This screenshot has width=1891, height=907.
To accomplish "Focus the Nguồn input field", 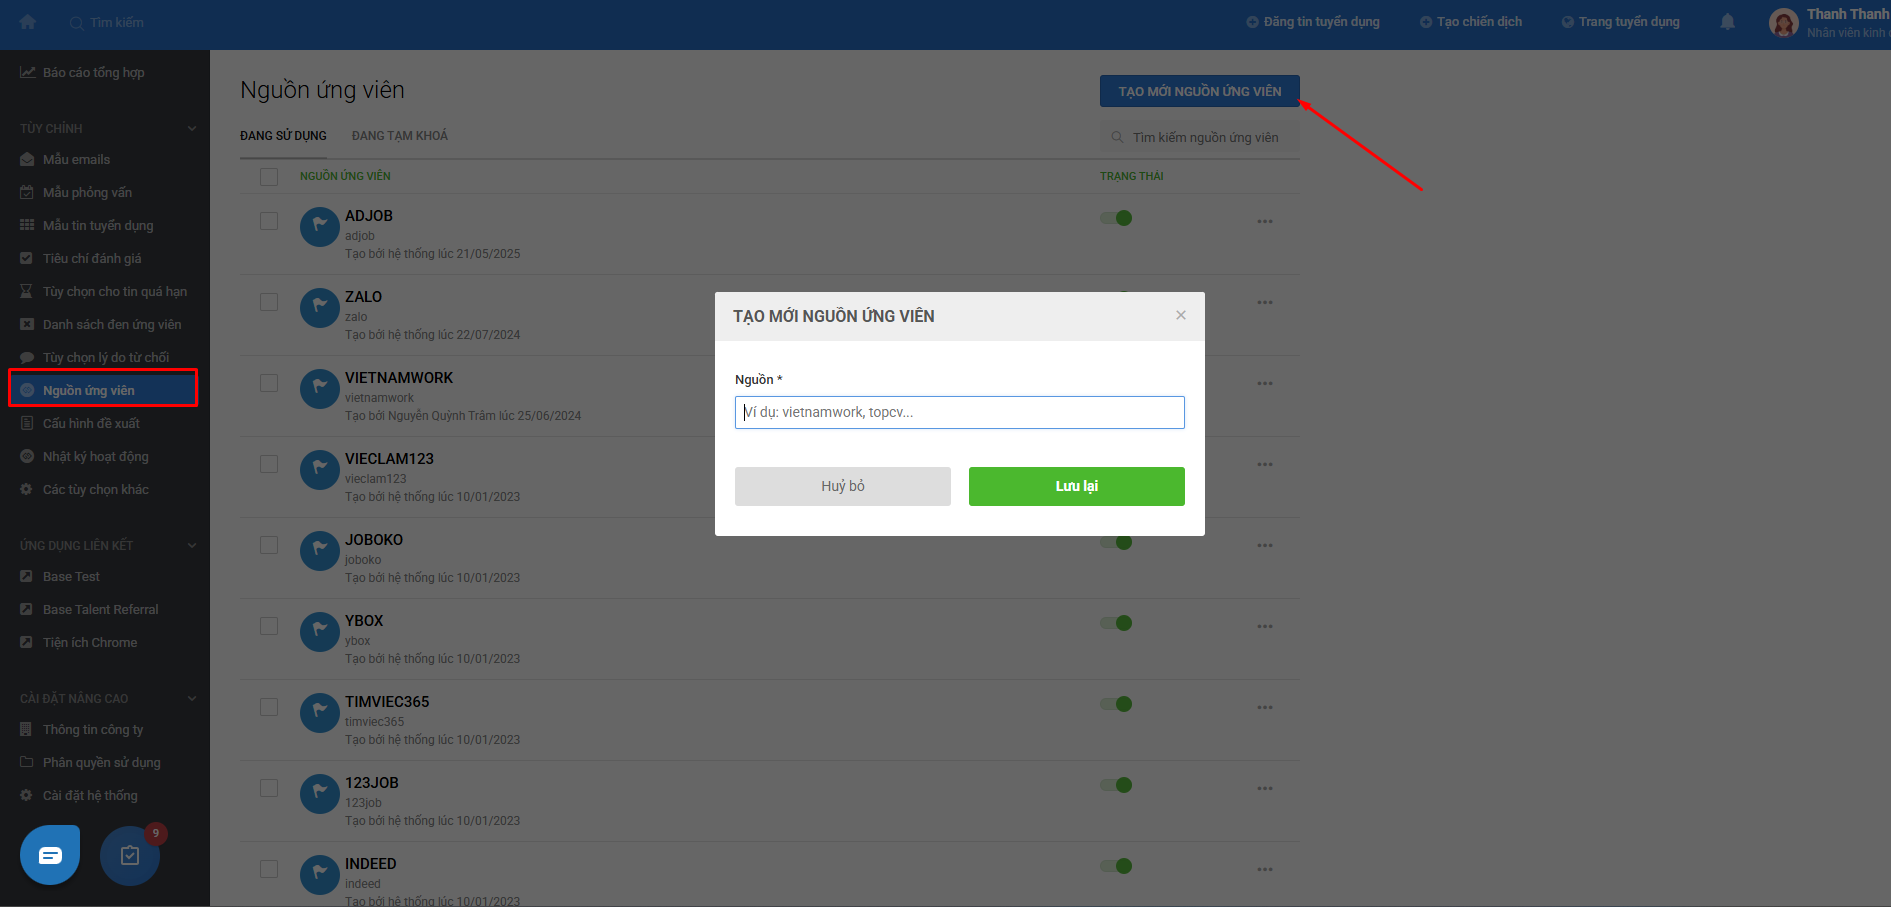I will click(960, 413).
